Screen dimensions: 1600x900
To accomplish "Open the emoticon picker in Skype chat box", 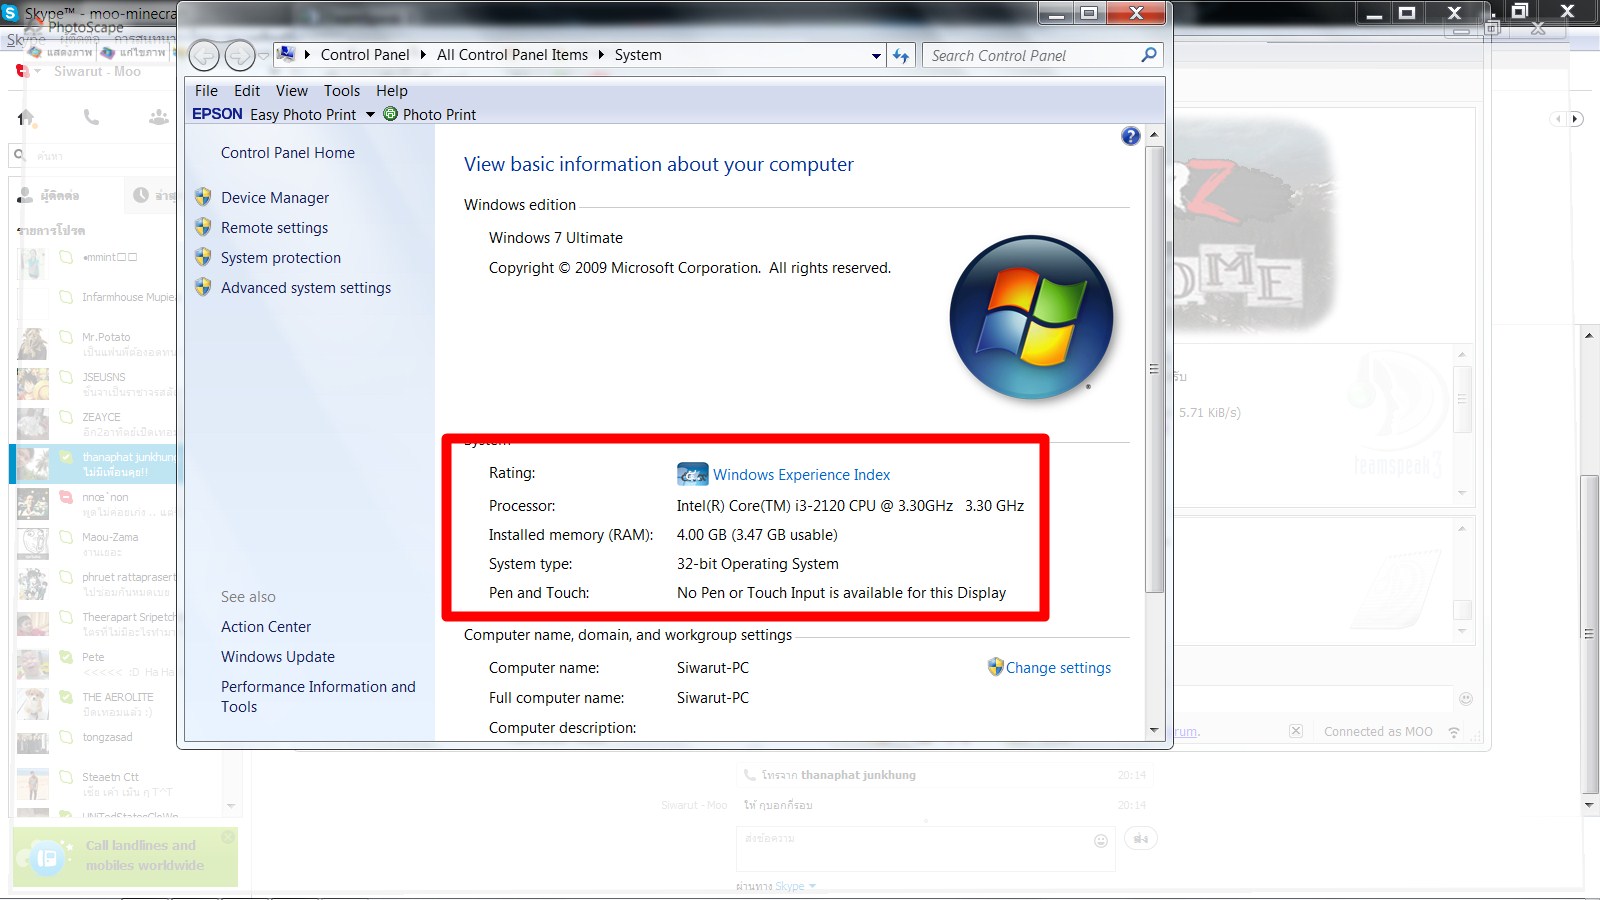I will click(x=1101, y=841).
